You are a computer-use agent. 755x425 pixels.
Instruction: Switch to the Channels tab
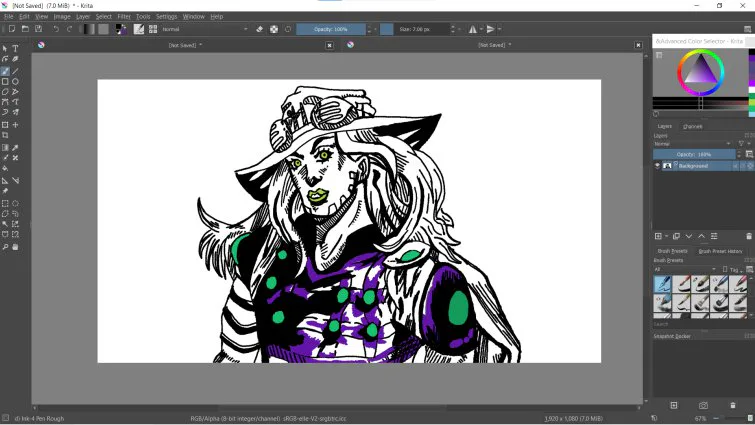tap(692, 126)
